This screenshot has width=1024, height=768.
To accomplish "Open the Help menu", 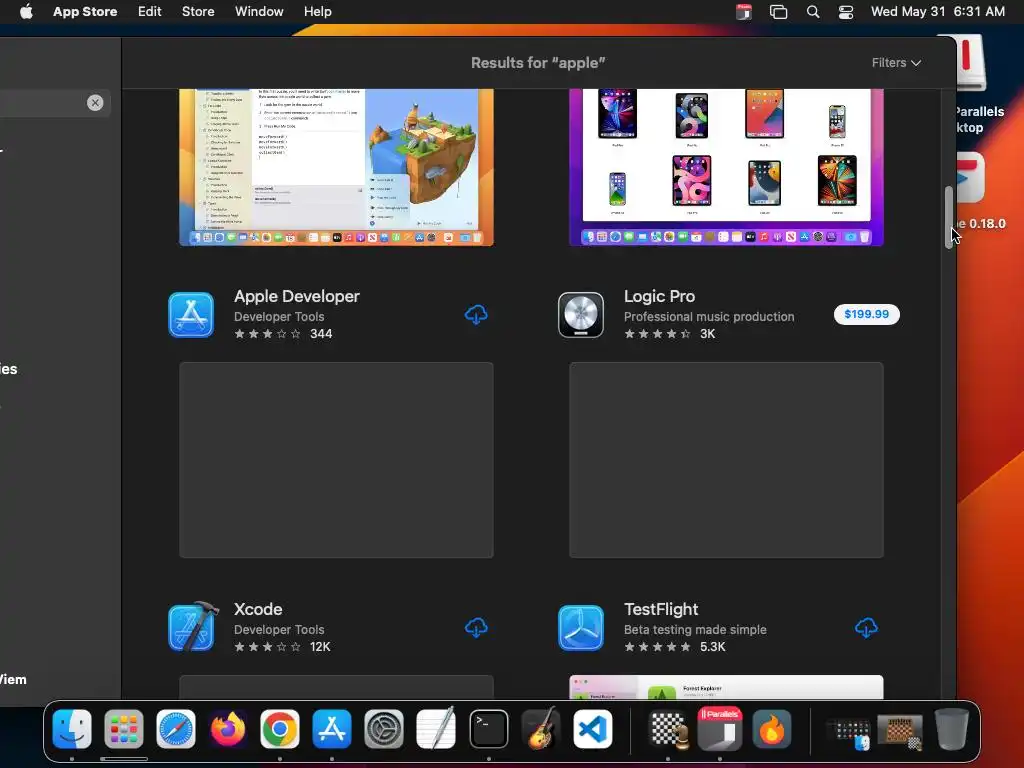I will pos(317,12).
